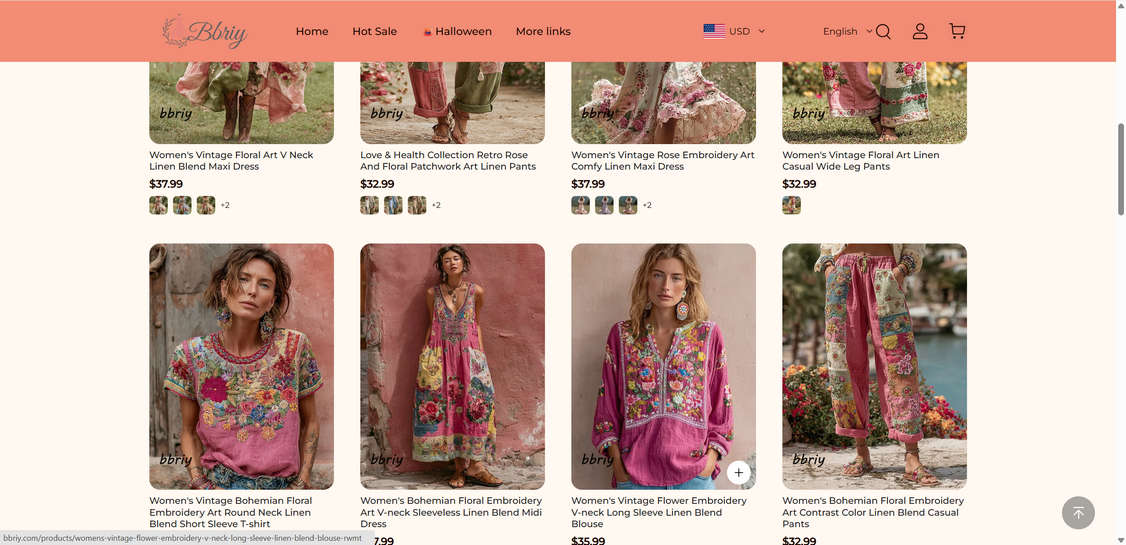Open the search magnifier icon
This screenshot has height=545, width=1126.
coord(883,32)
